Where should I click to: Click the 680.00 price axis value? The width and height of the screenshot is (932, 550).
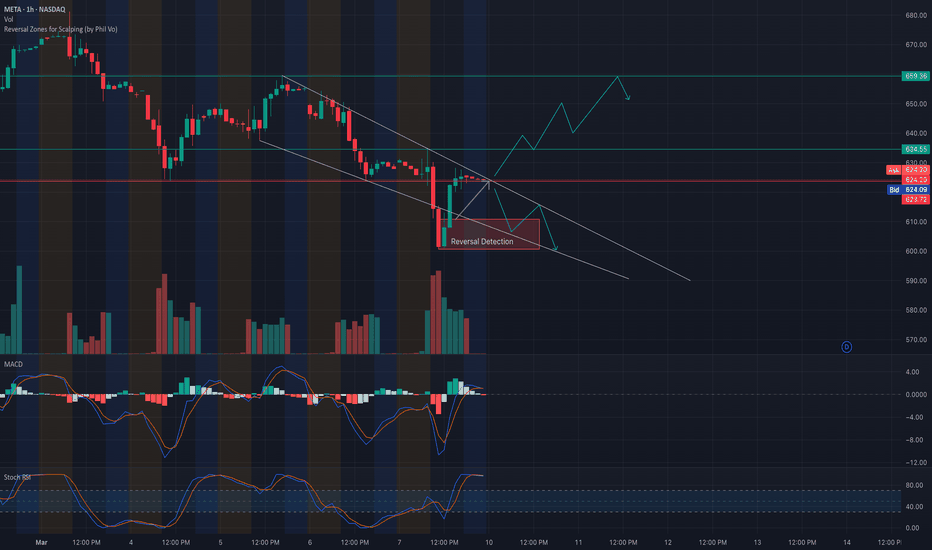pos(916,15)
